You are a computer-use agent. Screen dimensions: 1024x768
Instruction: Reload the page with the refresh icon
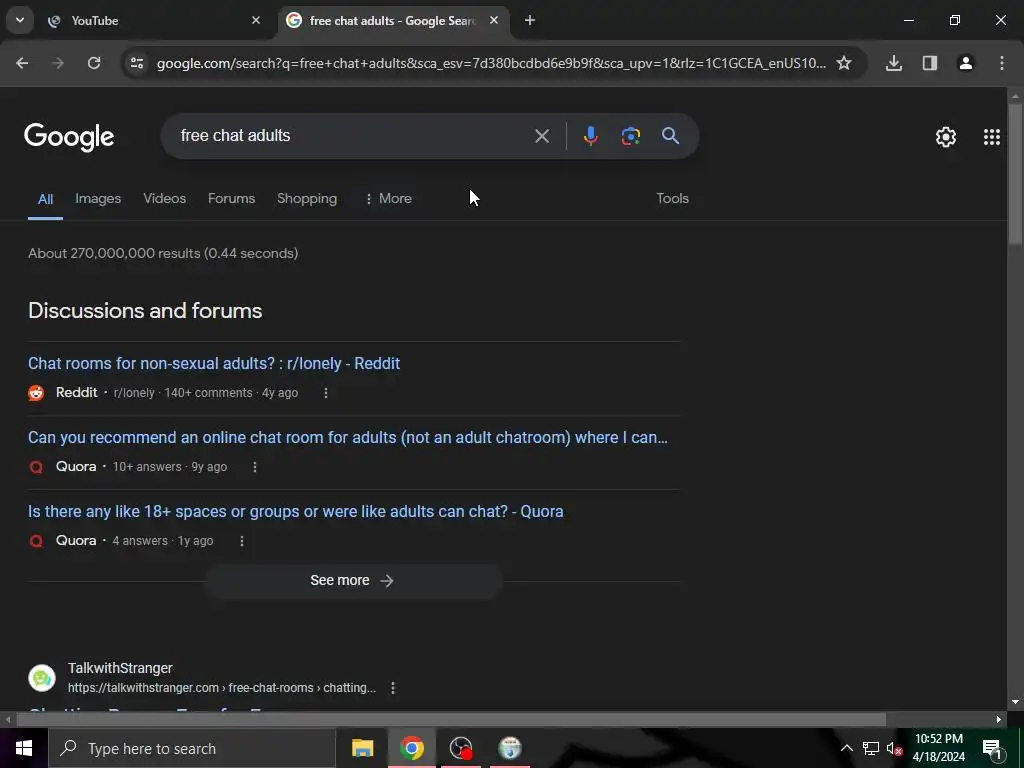(94, 63)
